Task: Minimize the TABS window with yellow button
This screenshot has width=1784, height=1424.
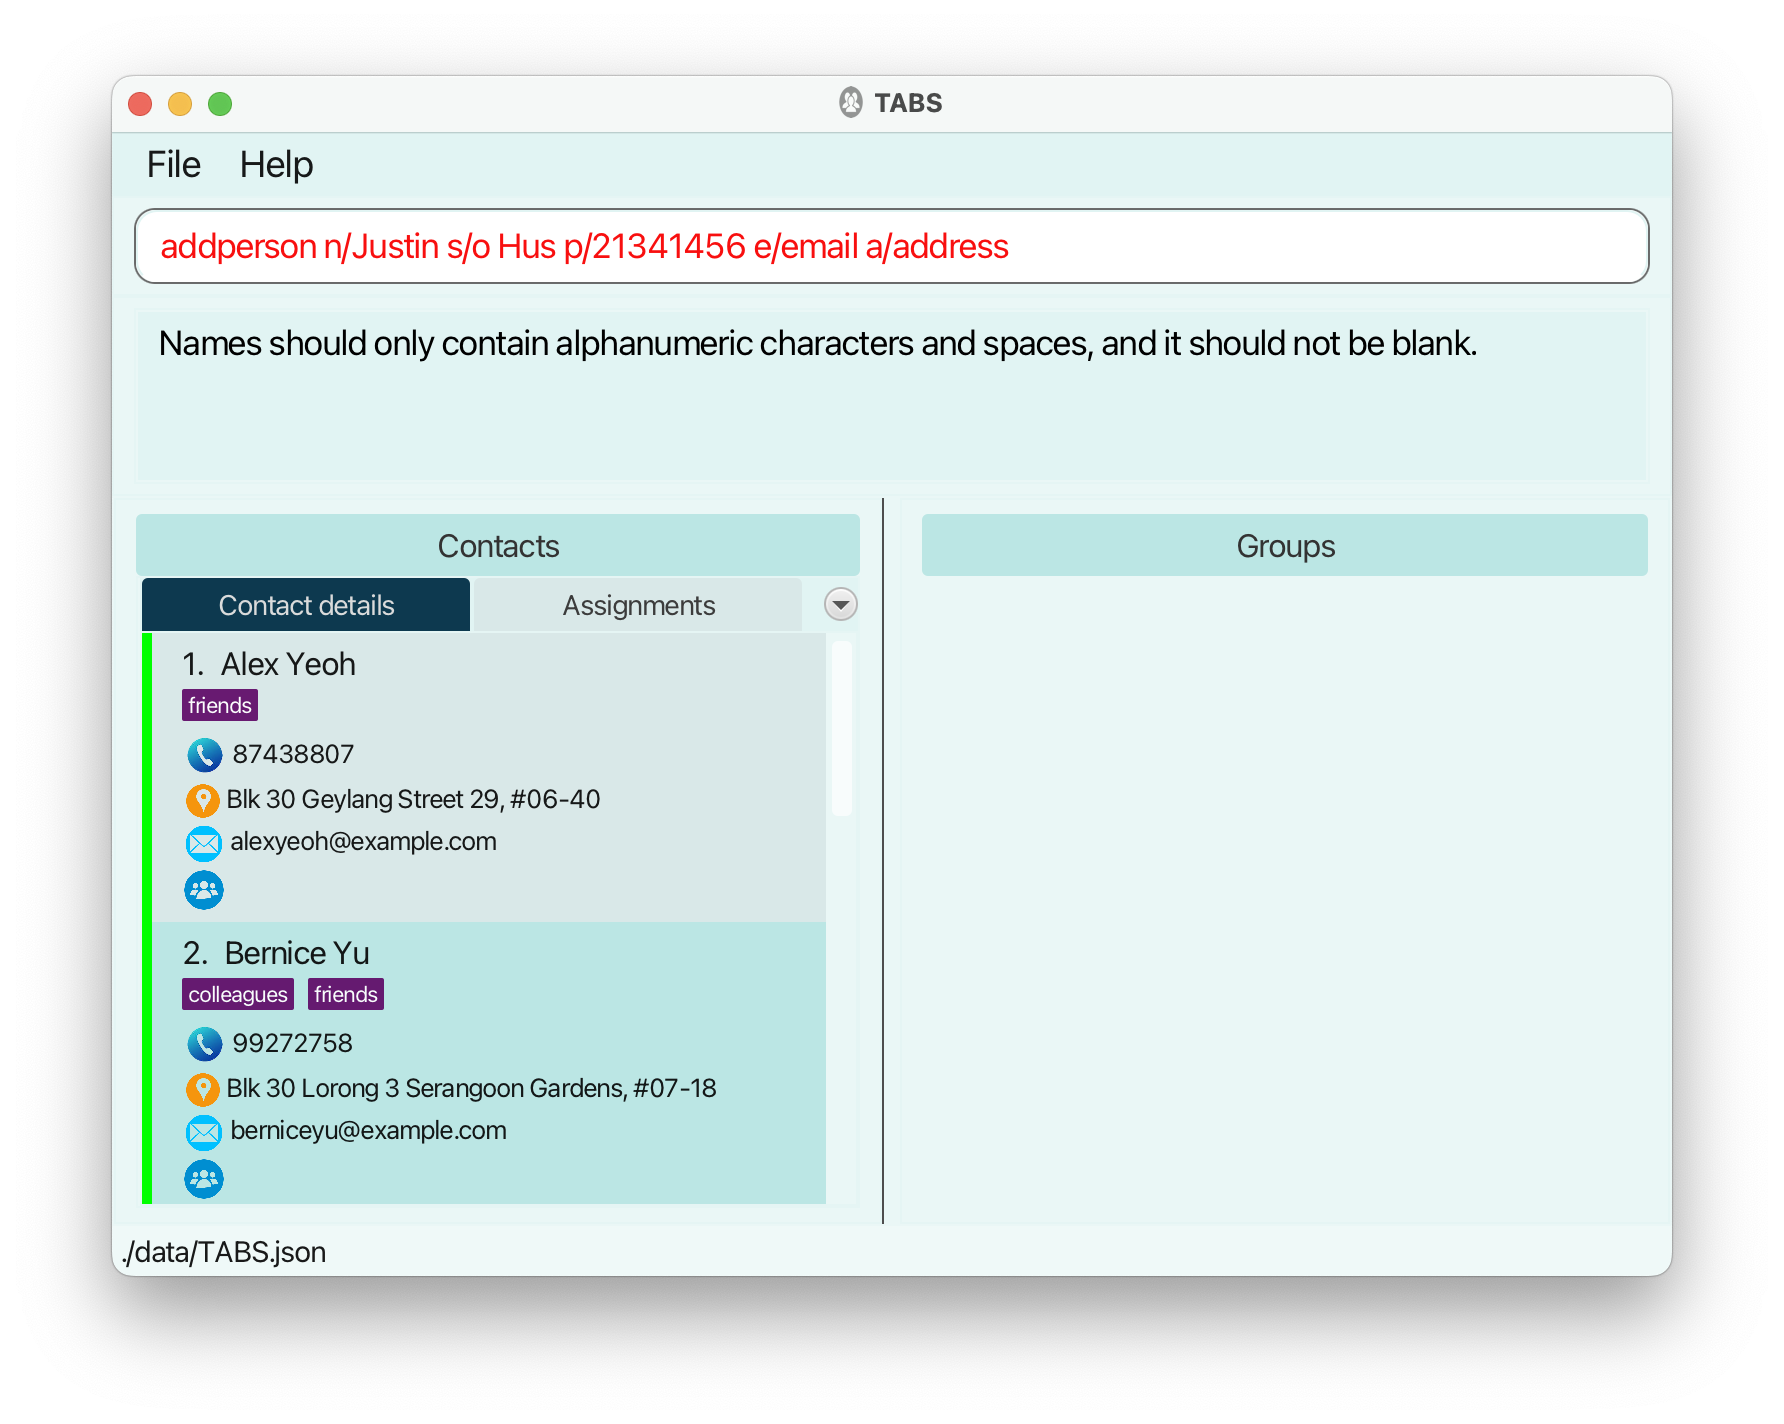Action: pos(180,104)
